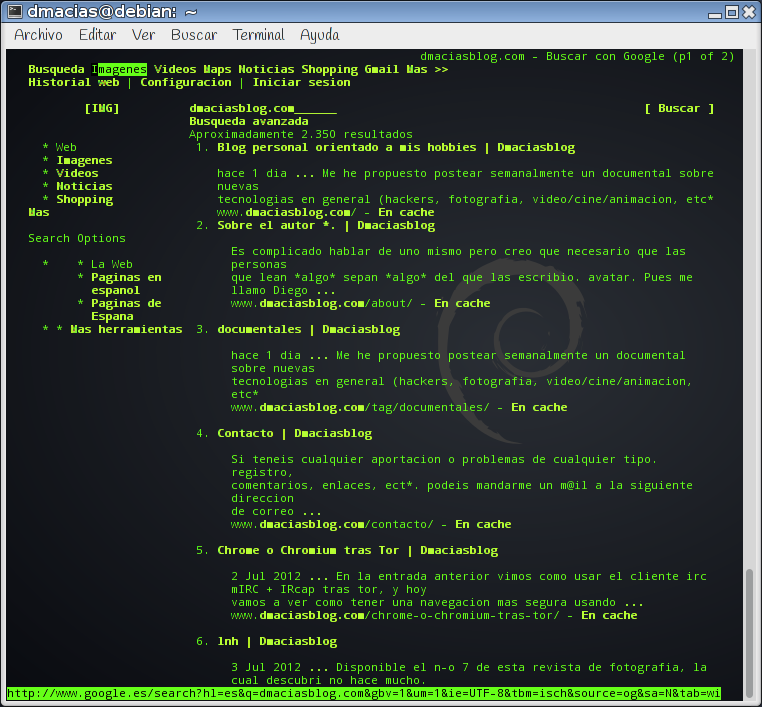Click the Search Options heading
Image resolution: width=762 pixels, height=707 pixels.
pyautogui.click(x=77, y=238)
